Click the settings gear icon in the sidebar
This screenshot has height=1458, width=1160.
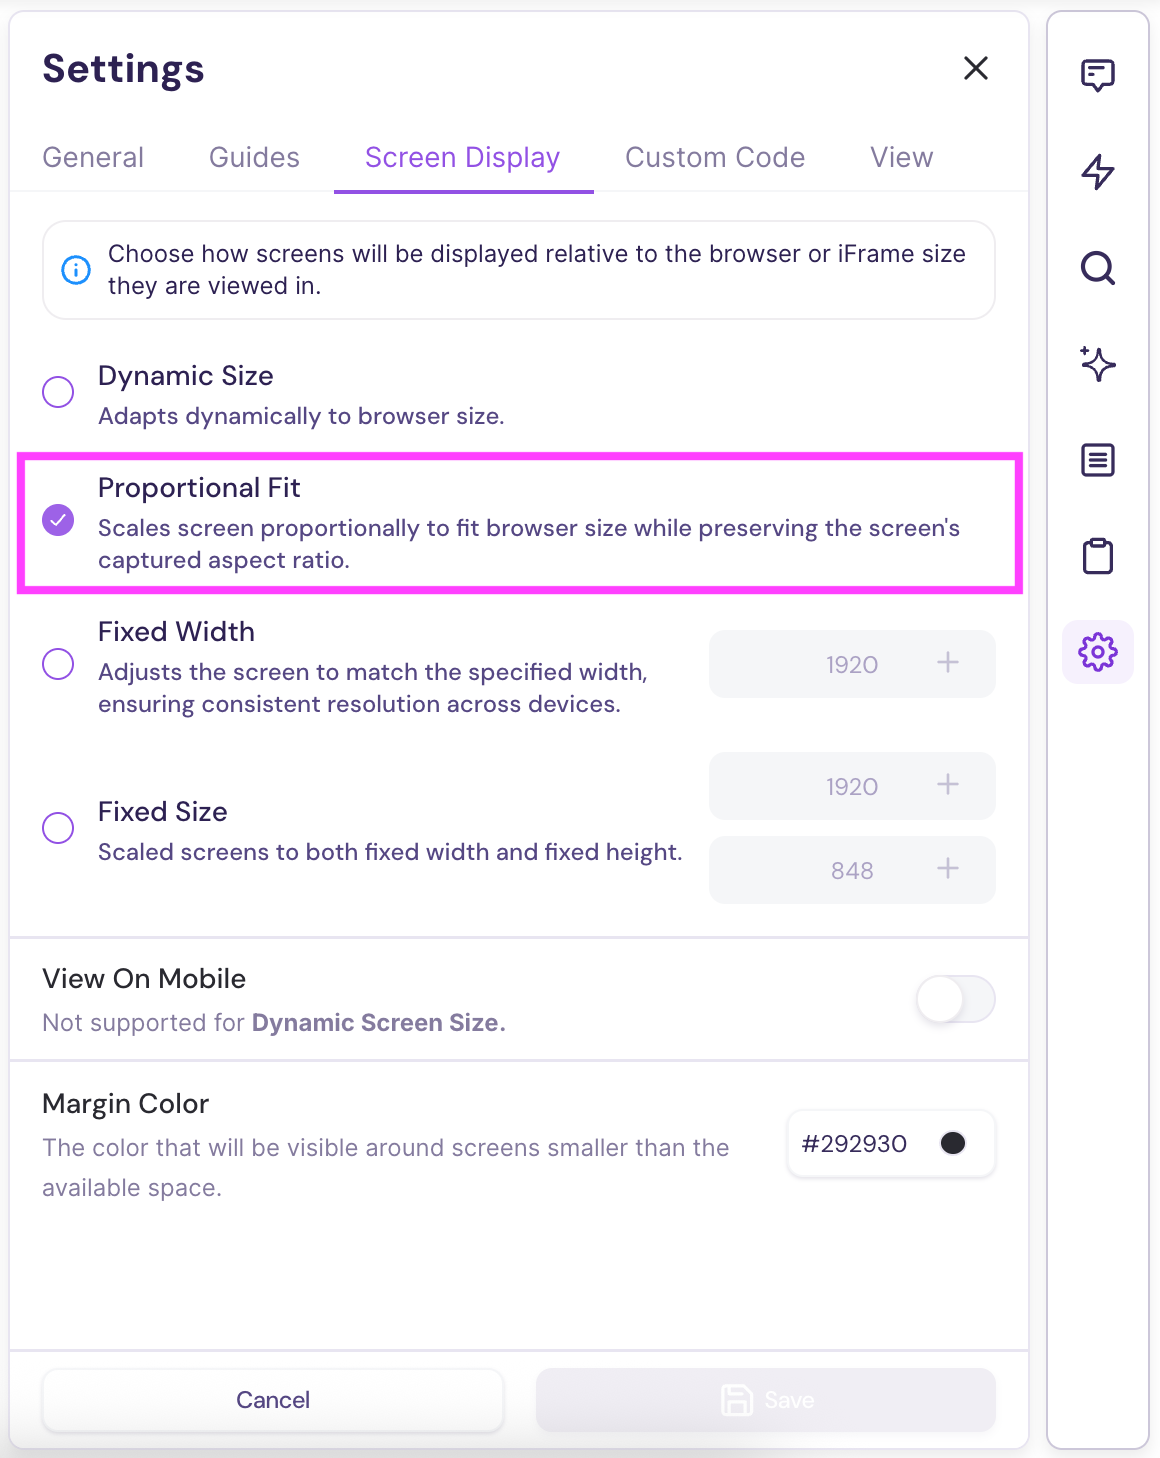tap(1097, 652)
